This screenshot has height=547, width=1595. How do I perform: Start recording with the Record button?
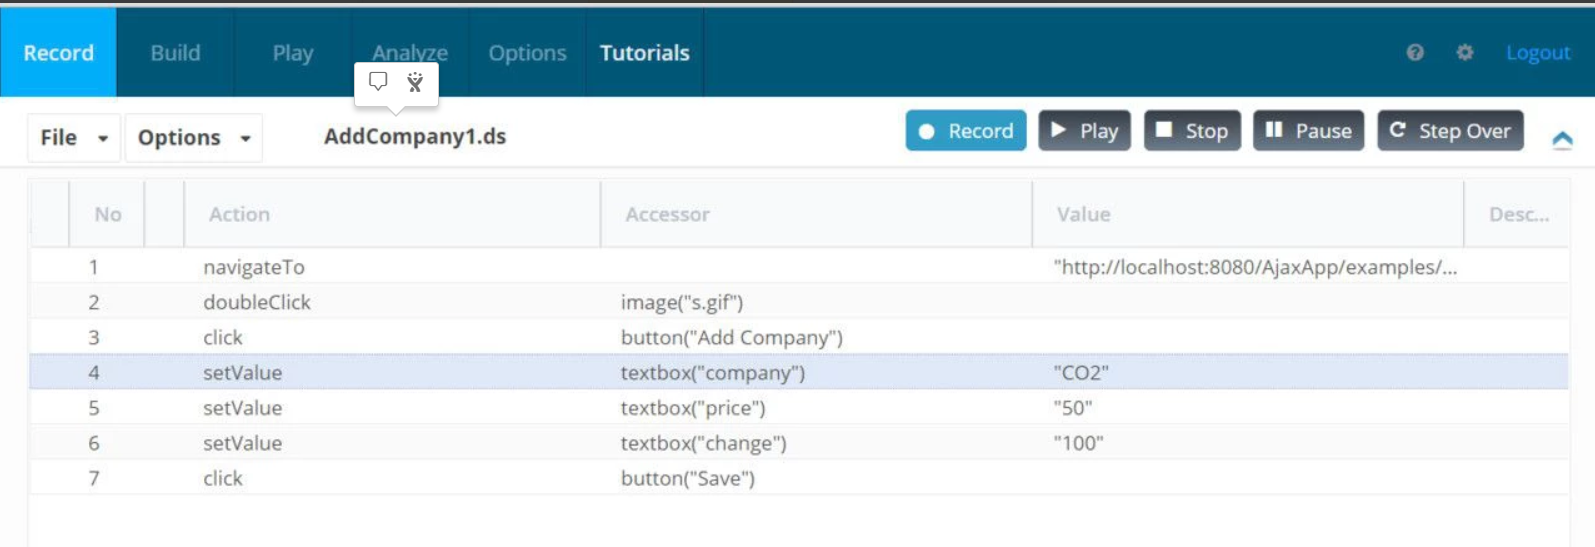point(966,131)
